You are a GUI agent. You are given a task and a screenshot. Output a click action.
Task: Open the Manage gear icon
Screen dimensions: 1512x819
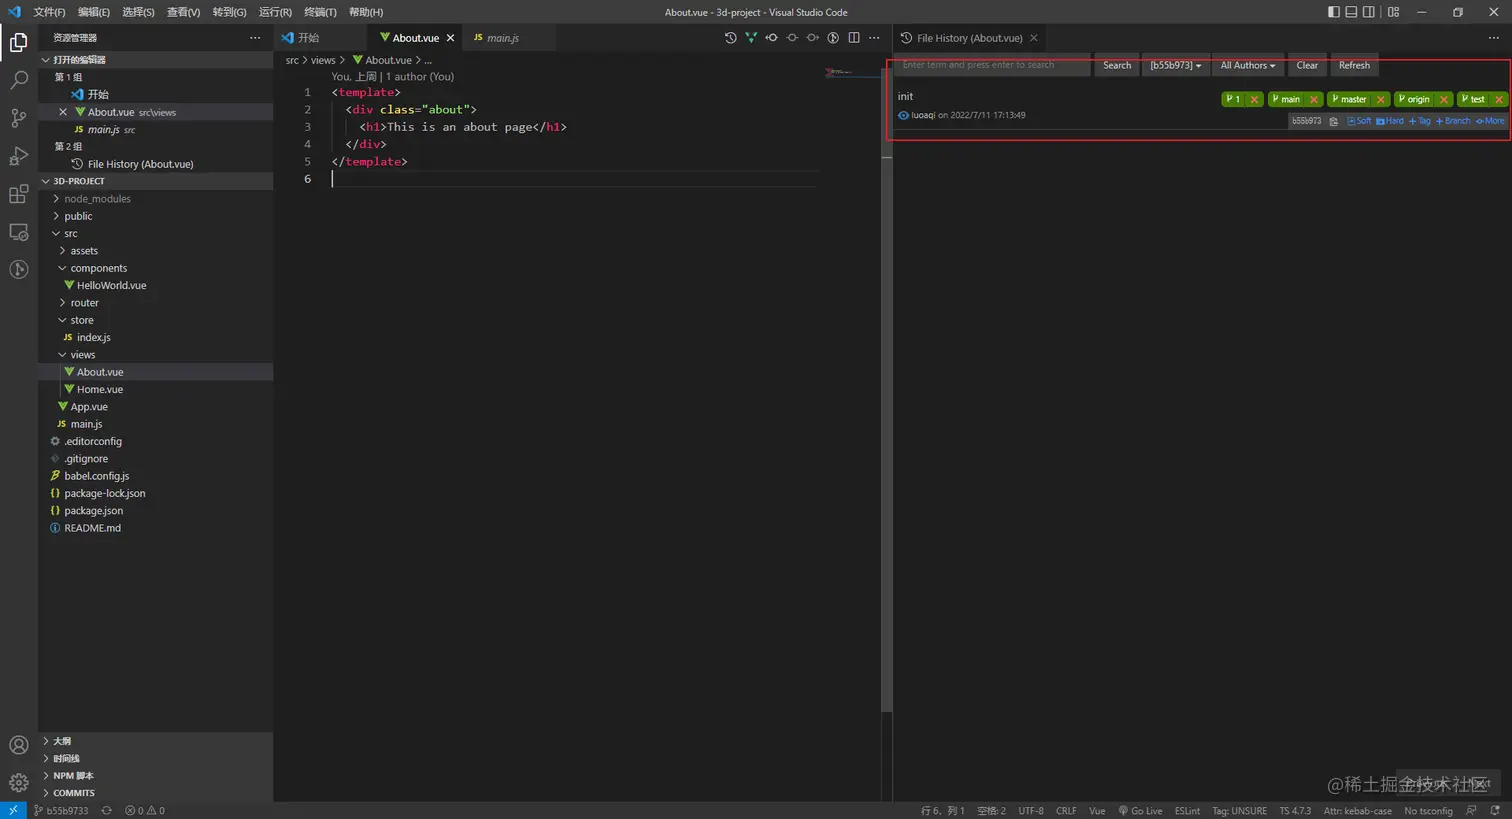click(x=18, y=783)
